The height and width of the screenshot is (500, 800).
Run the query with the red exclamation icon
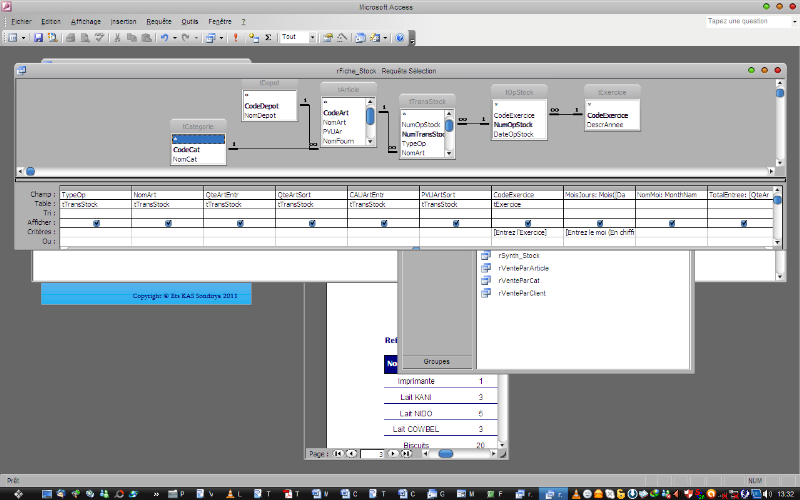pyautogui.click(x=236, y=38)
